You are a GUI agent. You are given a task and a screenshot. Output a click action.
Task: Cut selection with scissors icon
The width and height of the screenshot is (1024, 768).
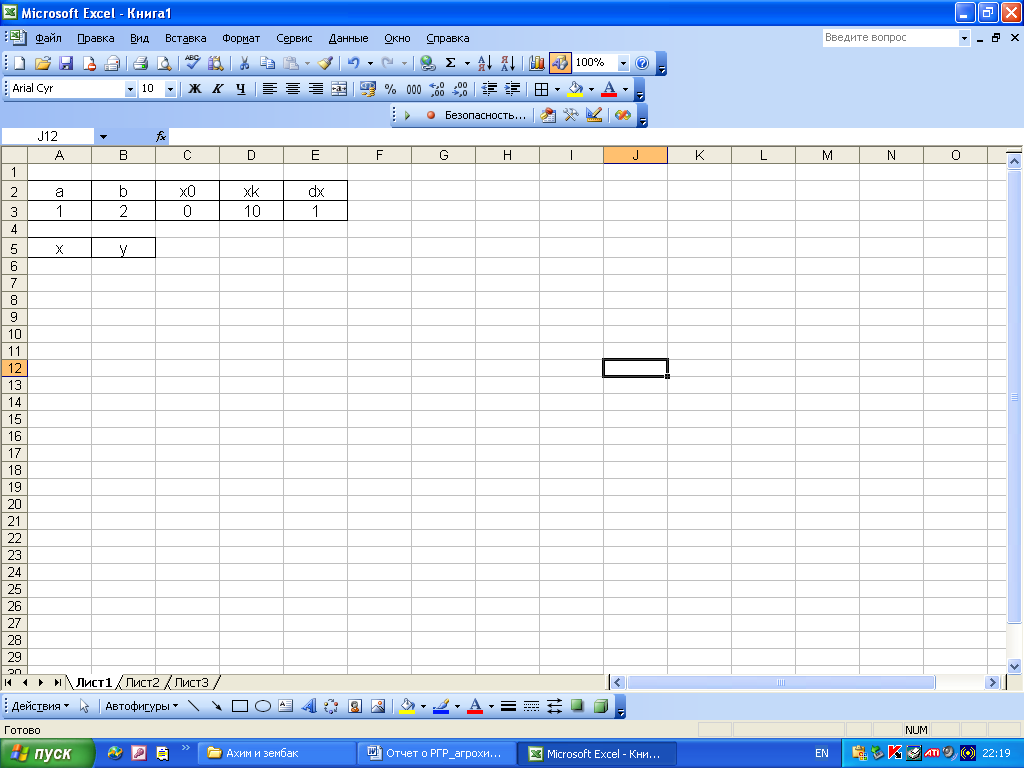point(244,63)
